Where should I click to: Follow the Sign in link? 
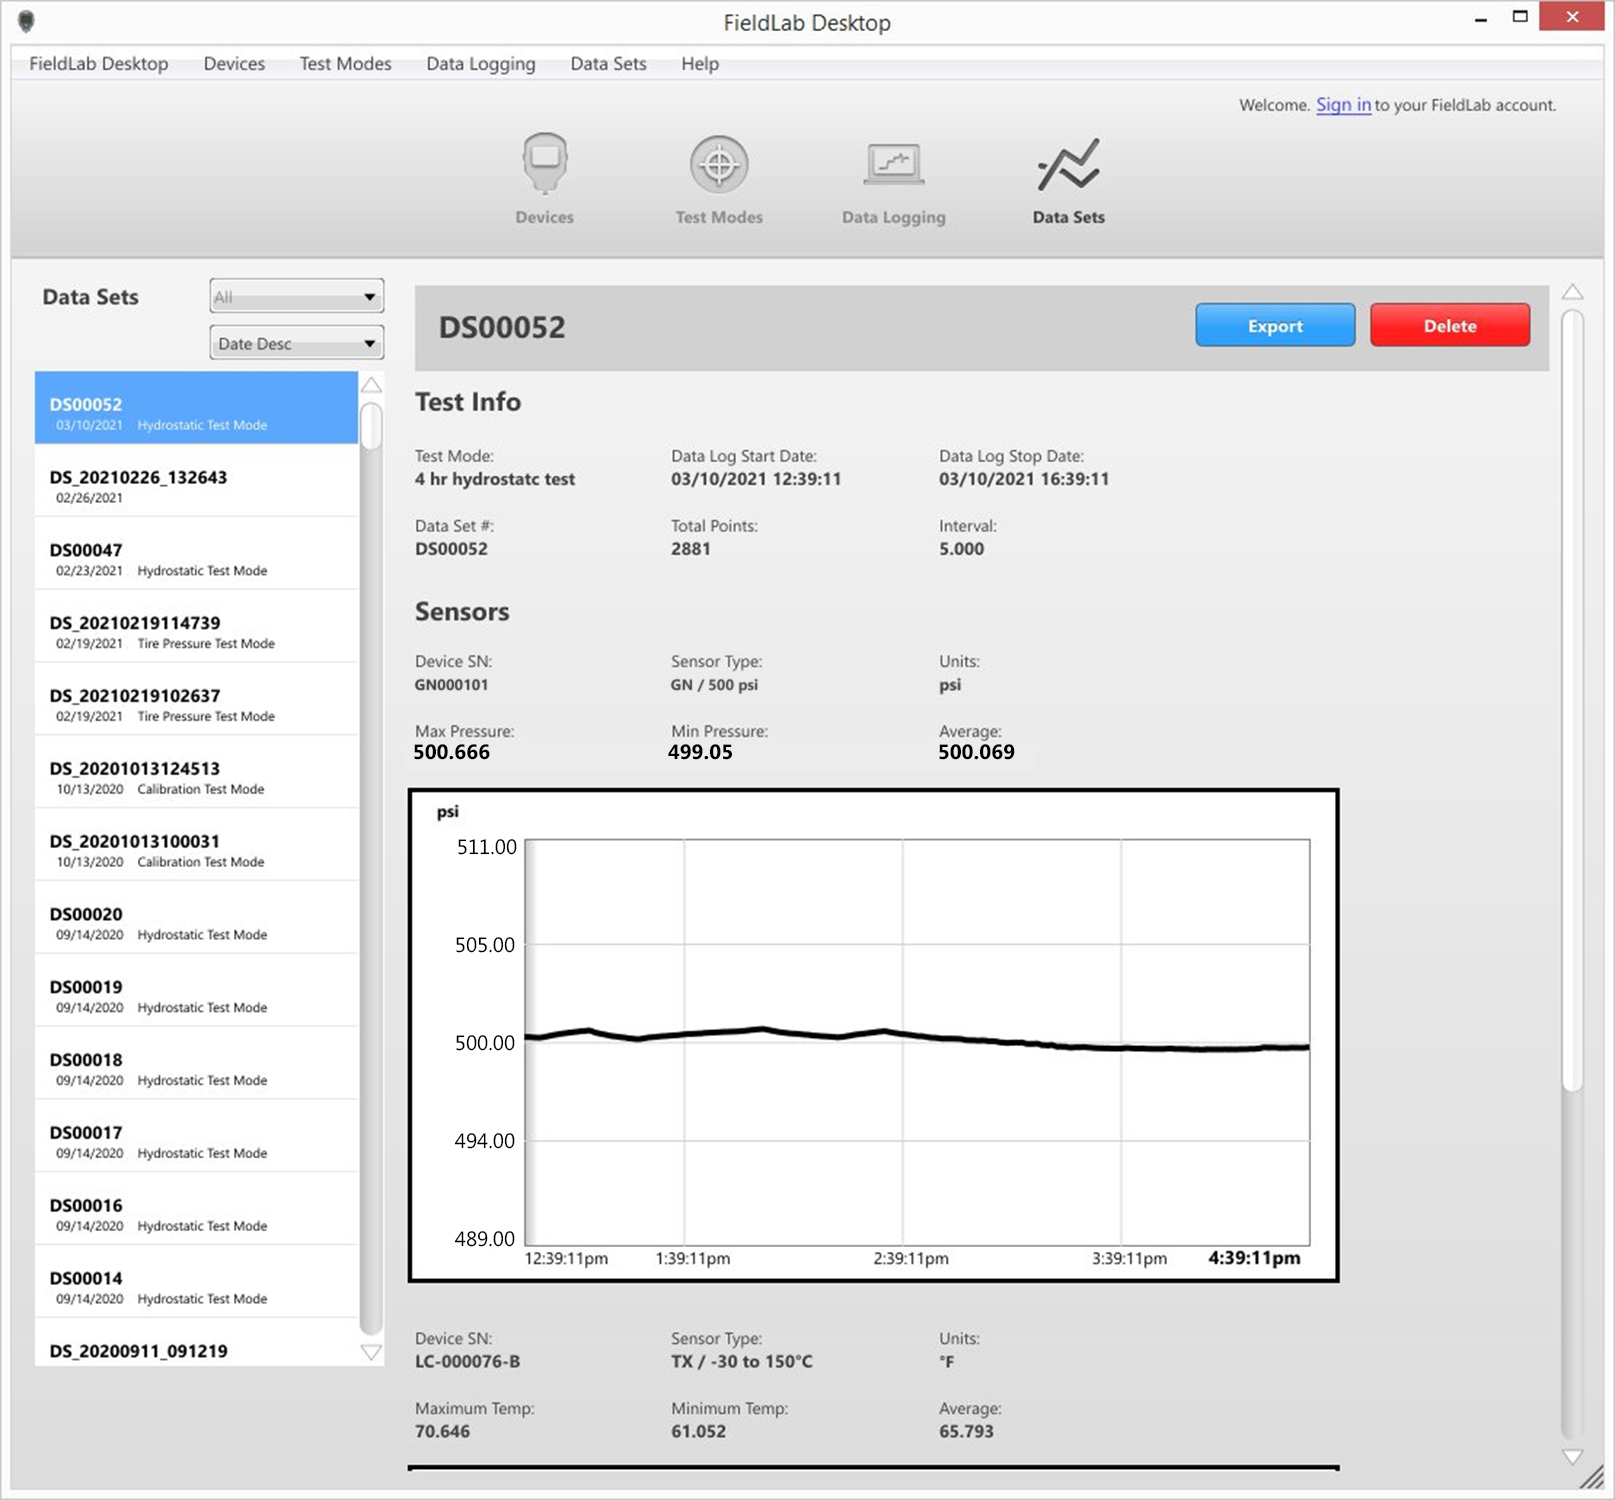[1342, 105]
